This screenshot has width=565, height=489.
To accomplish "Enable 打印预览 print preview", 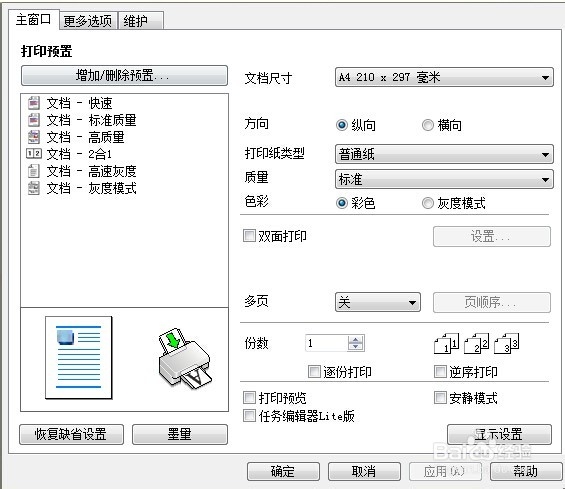I will tap(249, 397).
